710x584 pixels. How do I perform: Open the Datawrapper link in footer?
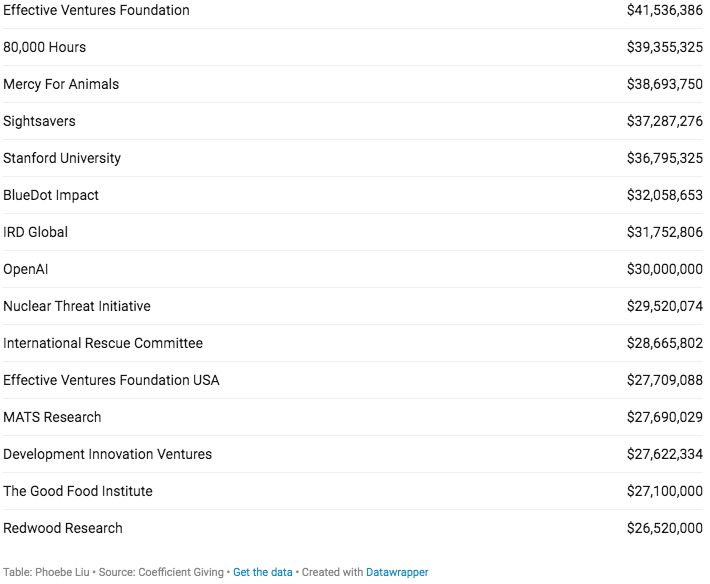pyautogui.click(x=397, y=572)
